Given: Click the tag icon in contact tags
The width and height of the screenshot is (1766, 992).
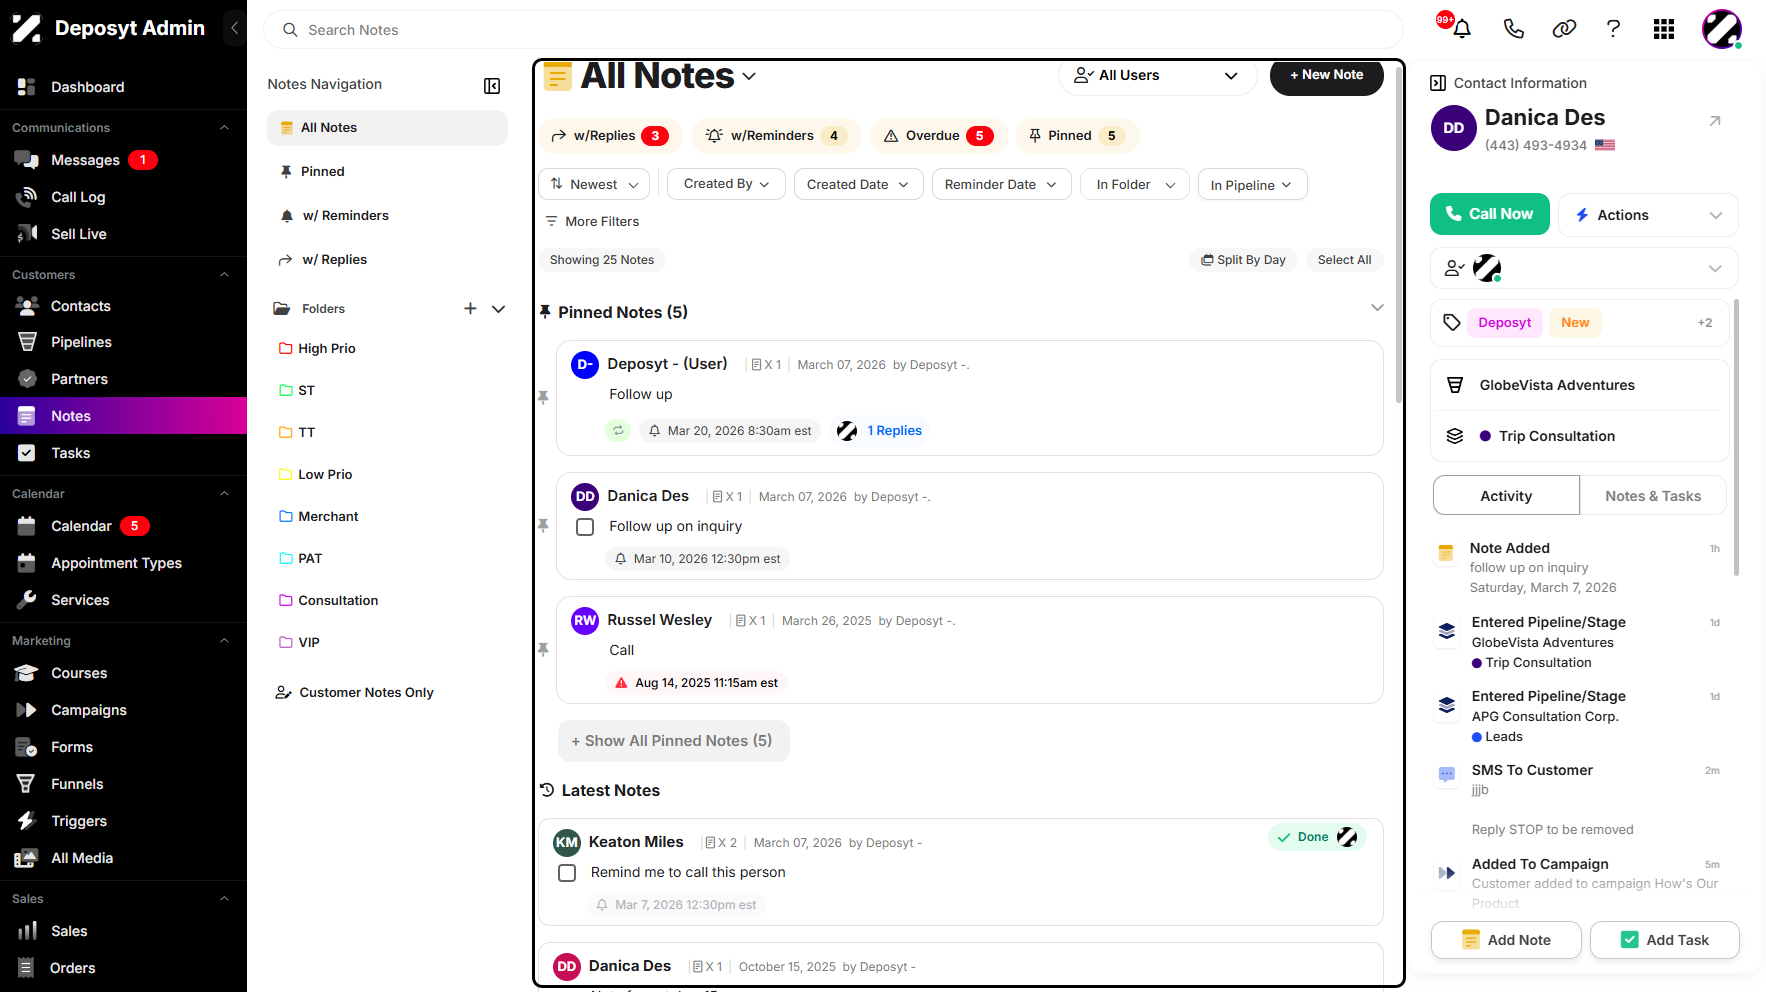Looking at the screenshot, I should coord(1452,322).
